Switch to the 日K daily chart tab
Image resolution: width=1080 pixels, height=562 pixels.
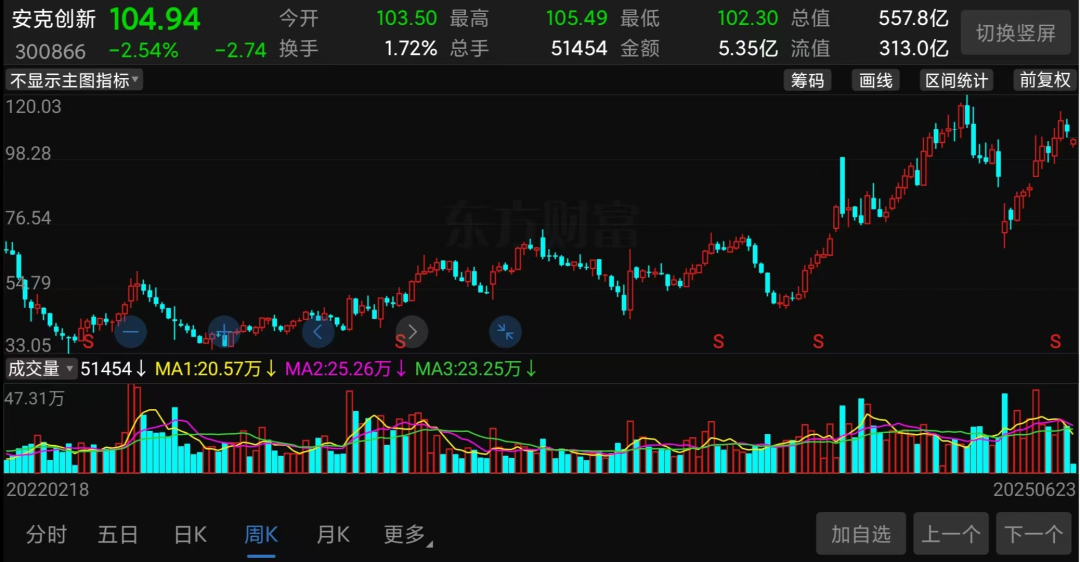tap(190, 535)
